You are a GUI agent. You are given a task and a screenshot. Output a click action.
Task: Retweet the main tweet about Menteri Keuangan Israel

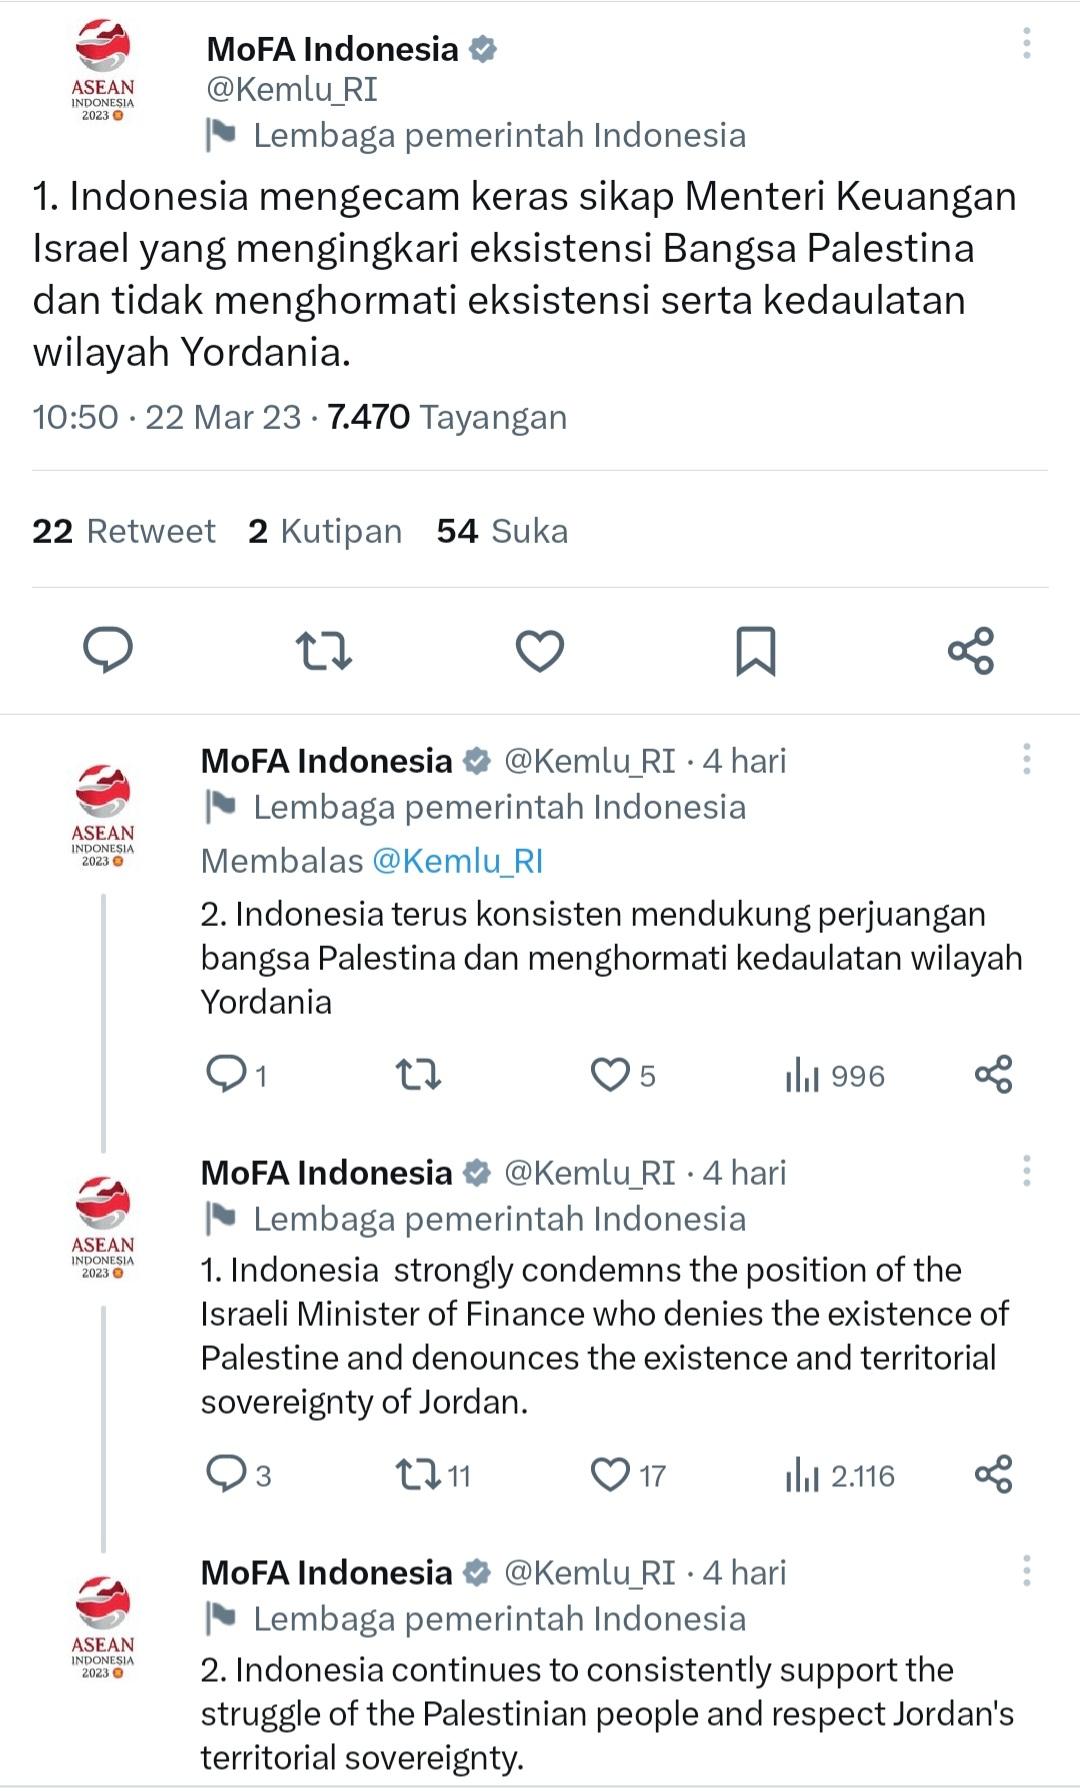click(323, 650)
